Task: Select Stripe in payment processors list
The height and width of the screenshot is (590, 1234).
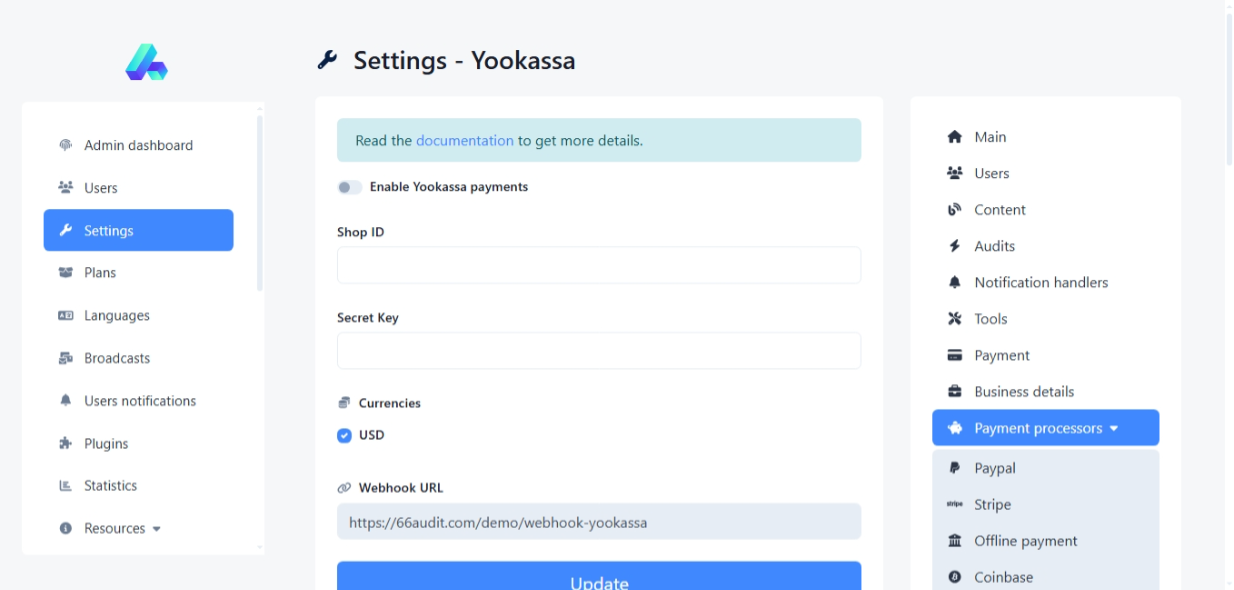Action: (x=992, y=505)
